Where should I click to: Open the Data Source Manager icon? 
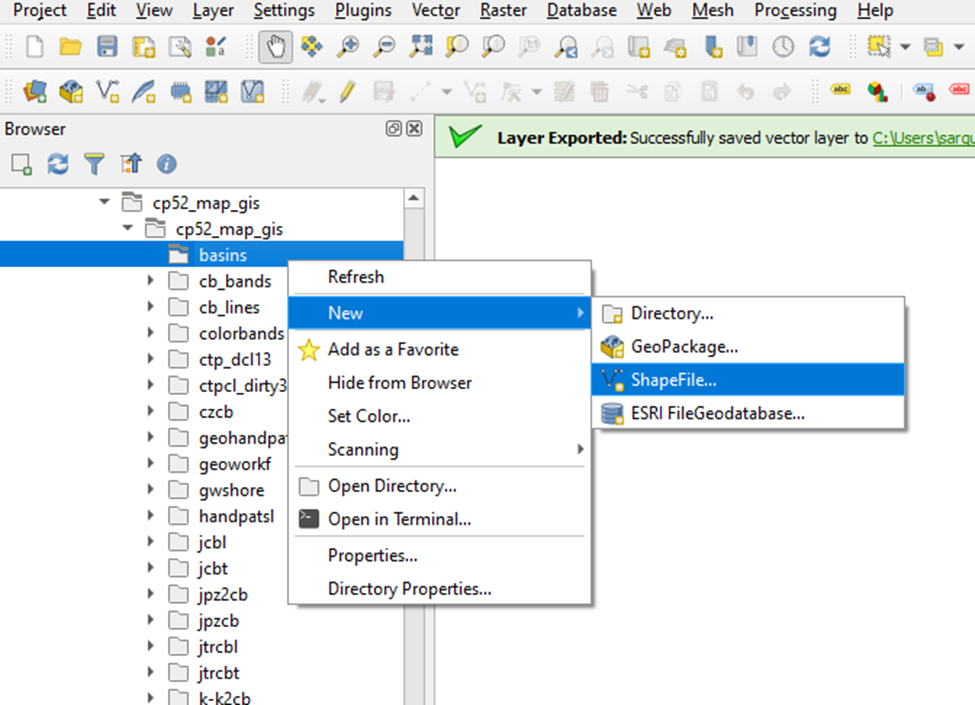tap(35, 92)
